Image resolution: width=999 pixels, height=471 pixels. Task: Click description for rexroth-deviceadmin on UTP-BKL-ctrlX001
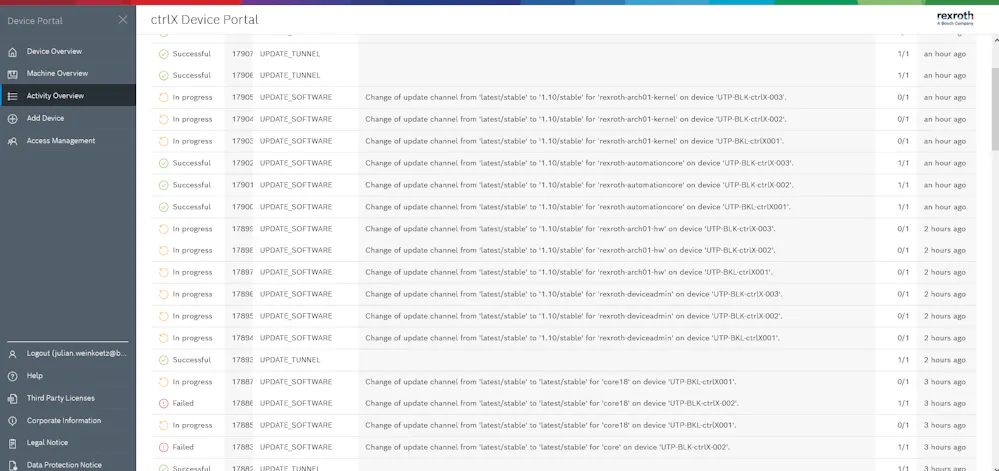[x=572, y=338]
